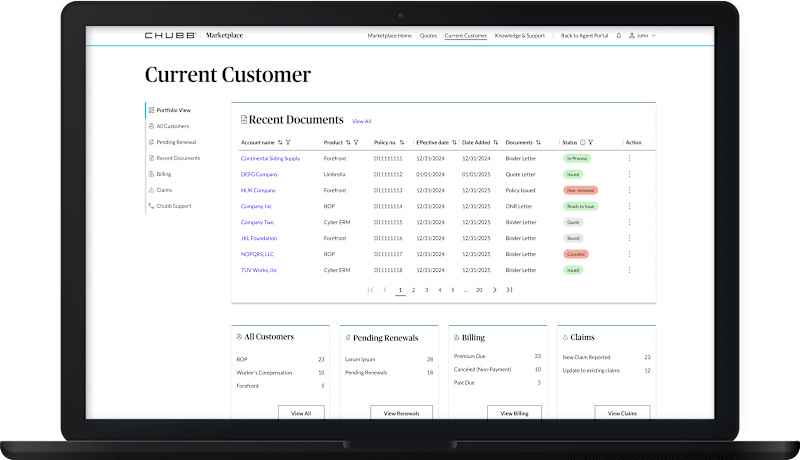Image resolution: width=800 pixels, height=460 pixels.
Task: Select Portfolio View in sidebar
Action: point(173,110)
